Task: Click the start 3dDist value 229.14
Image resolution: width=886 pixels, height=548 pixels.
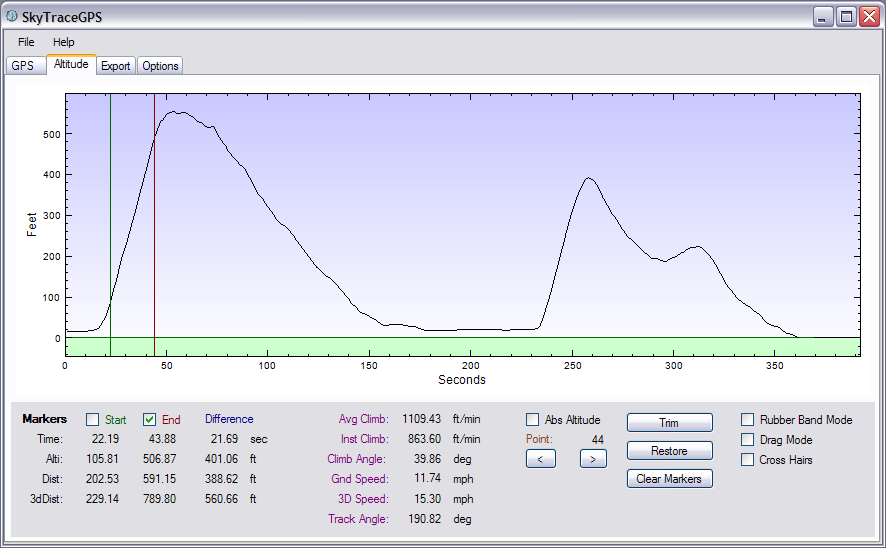Action: [102, 499]
